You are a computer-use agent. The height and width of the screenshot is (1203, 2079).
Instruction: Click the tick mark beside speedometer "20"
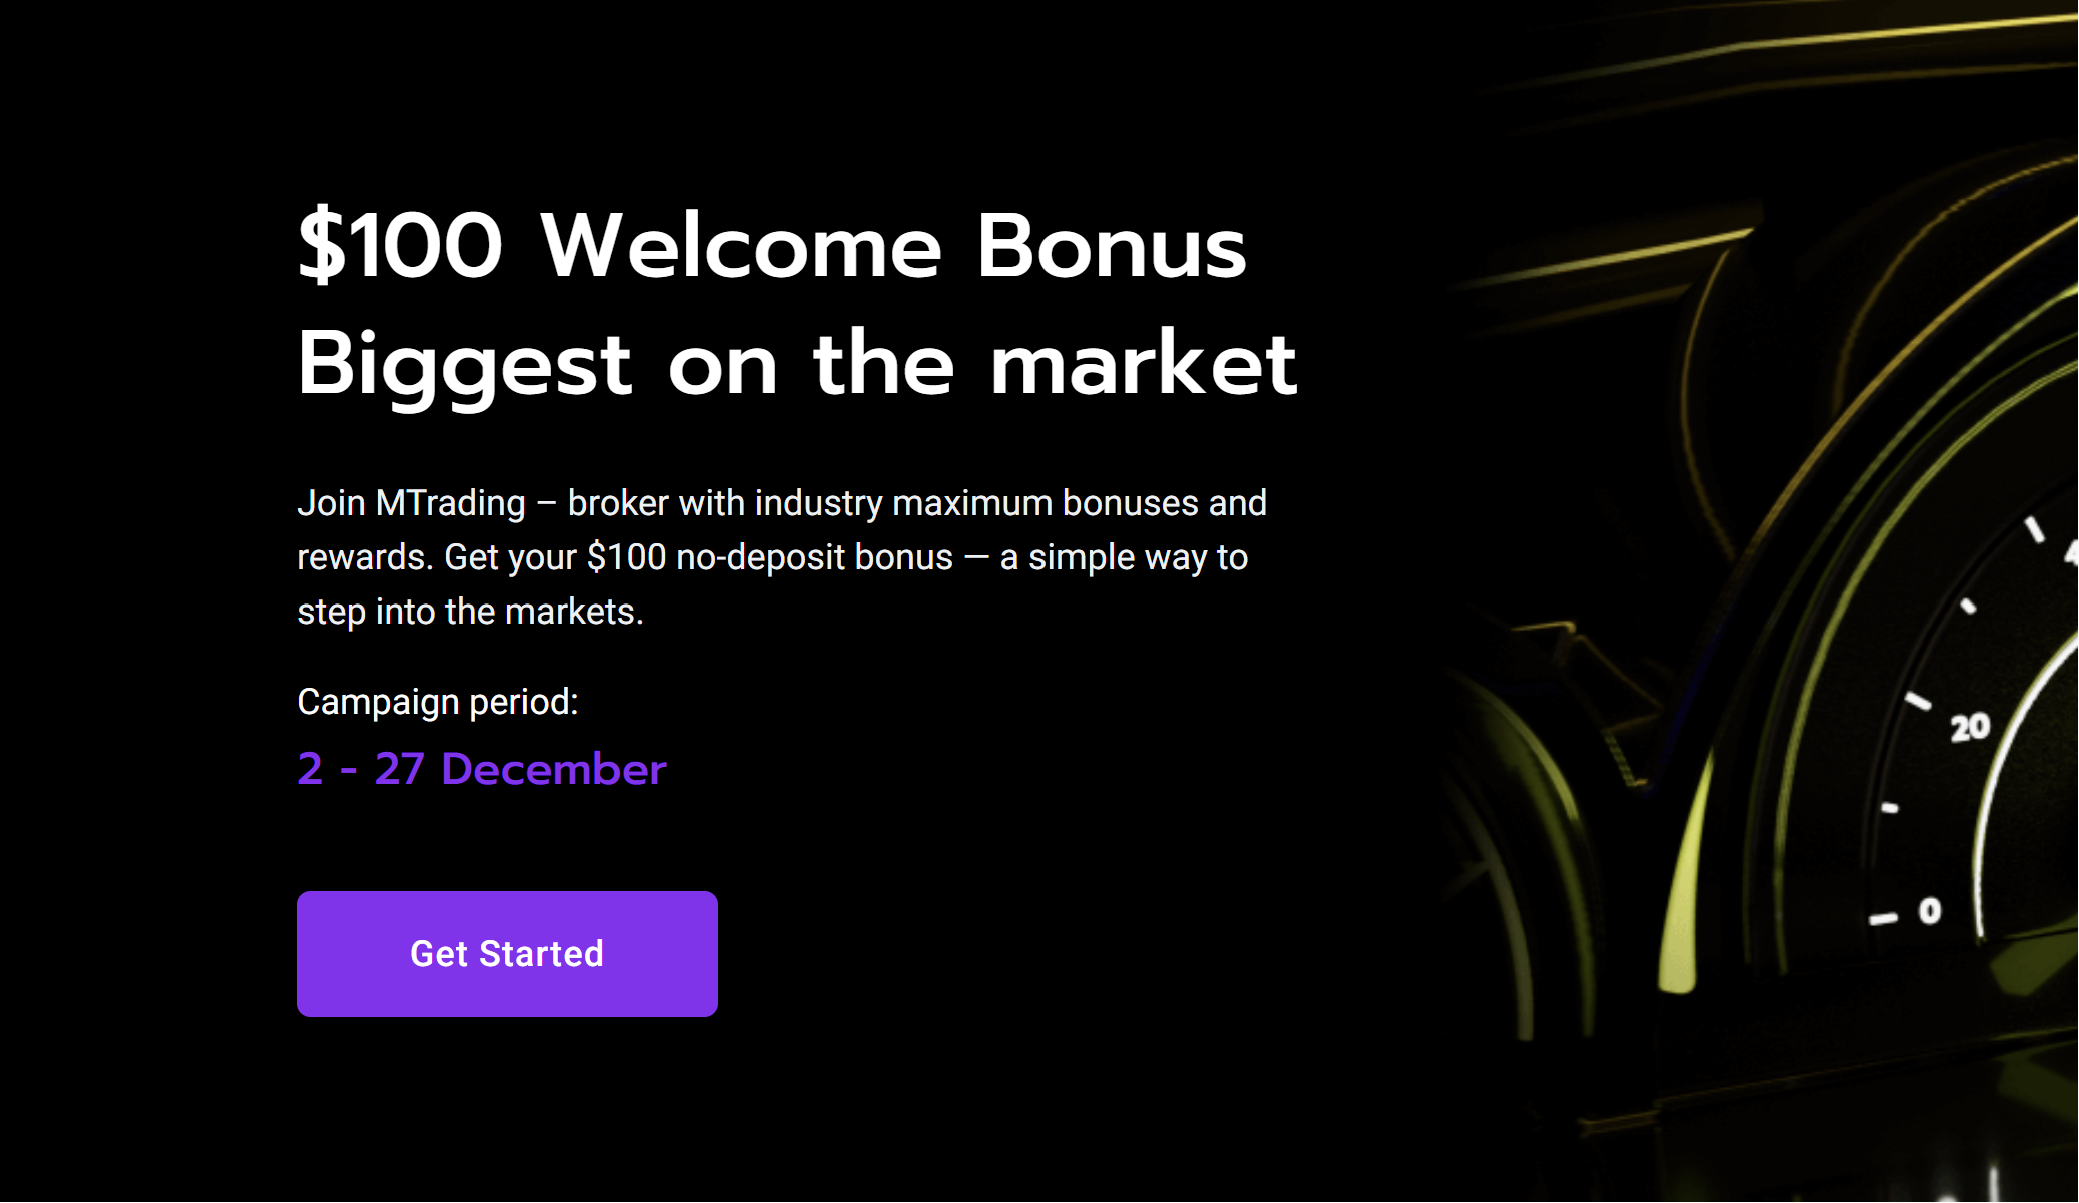pyautogui.click(x=1918, y=701)
